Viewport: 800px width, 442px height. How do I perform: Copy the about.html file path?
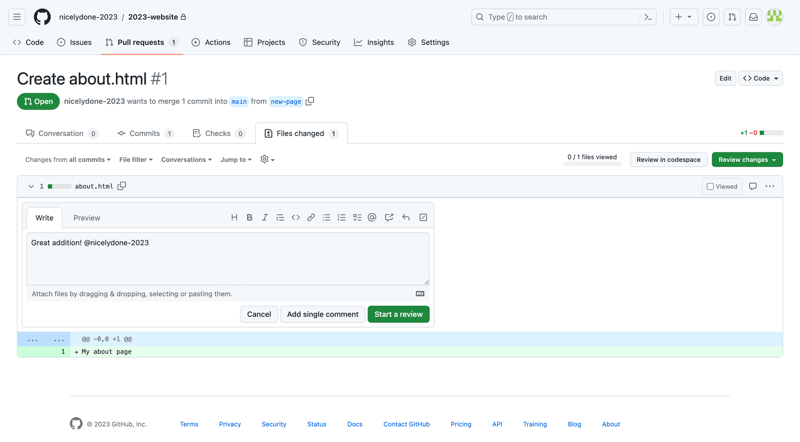tap(121, 186)
